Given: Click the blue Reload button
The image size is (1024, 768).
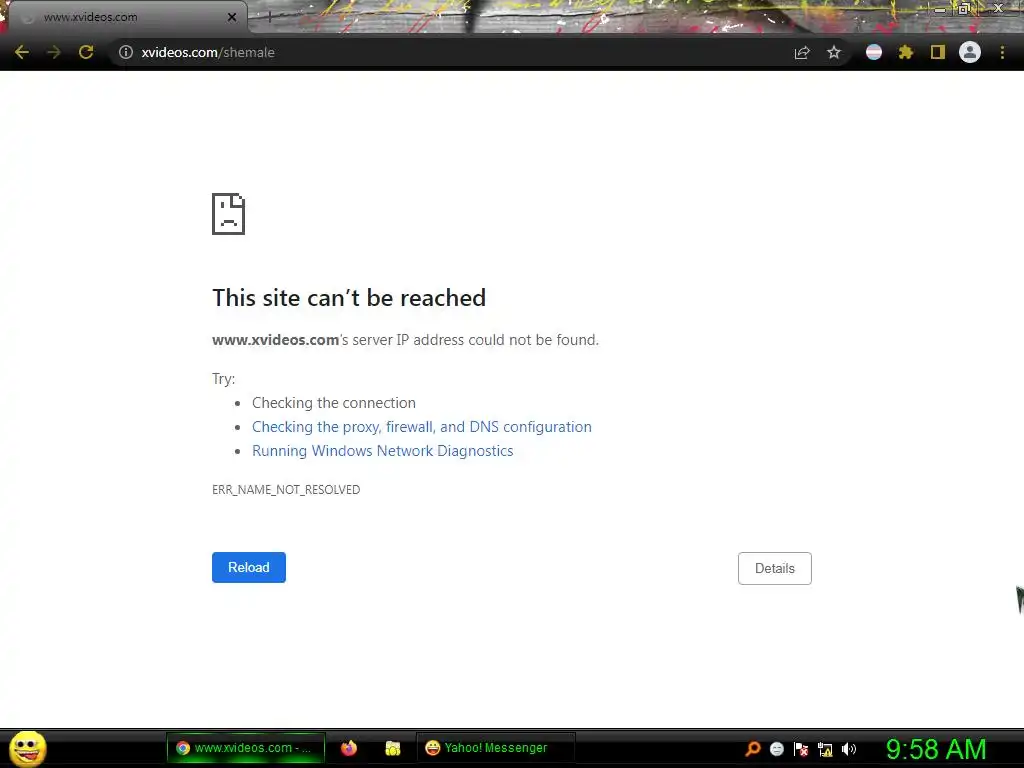Looking at the screenshot, I should pos(249,568).
